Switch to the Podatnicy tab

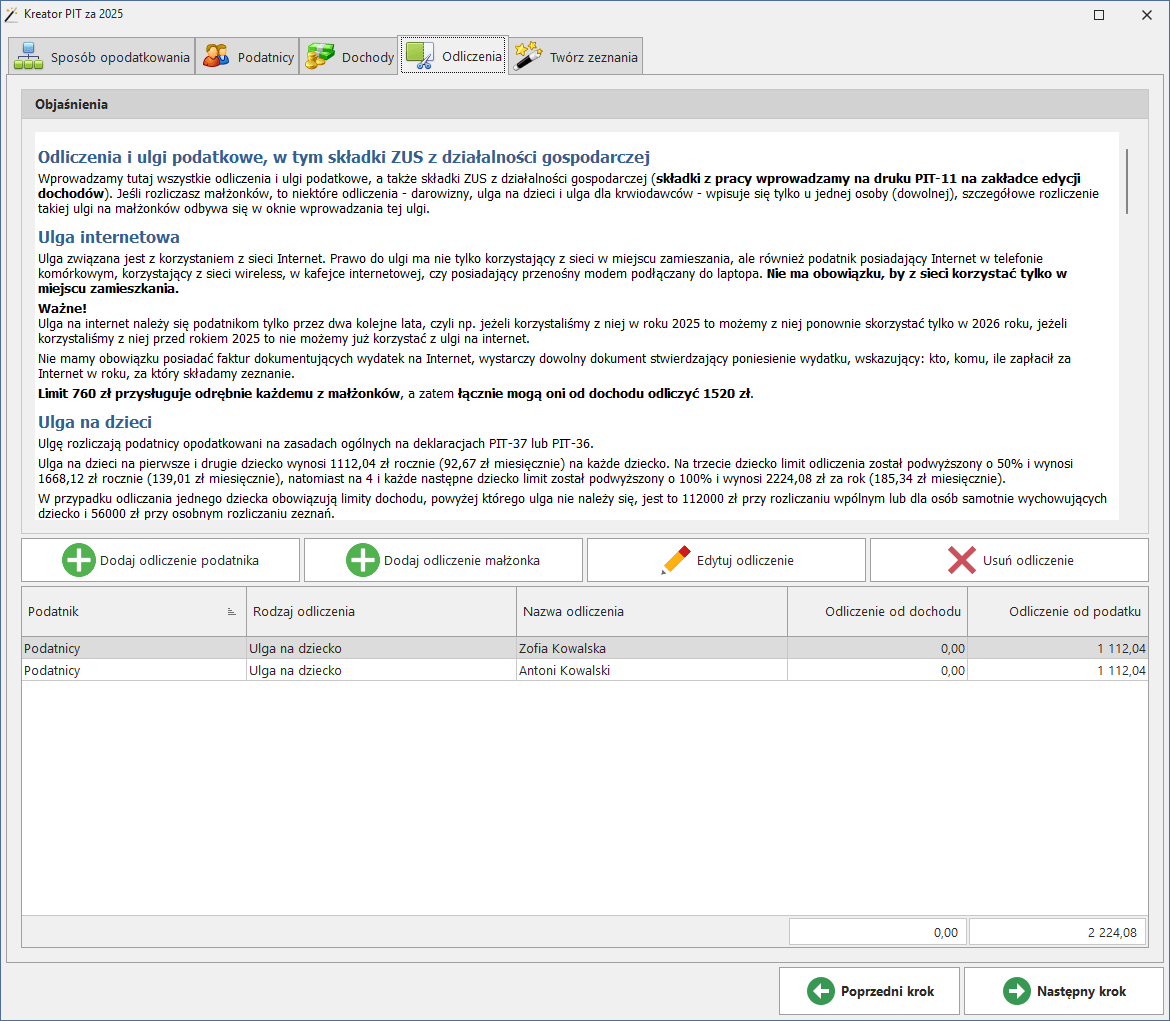tap(247, 57)
